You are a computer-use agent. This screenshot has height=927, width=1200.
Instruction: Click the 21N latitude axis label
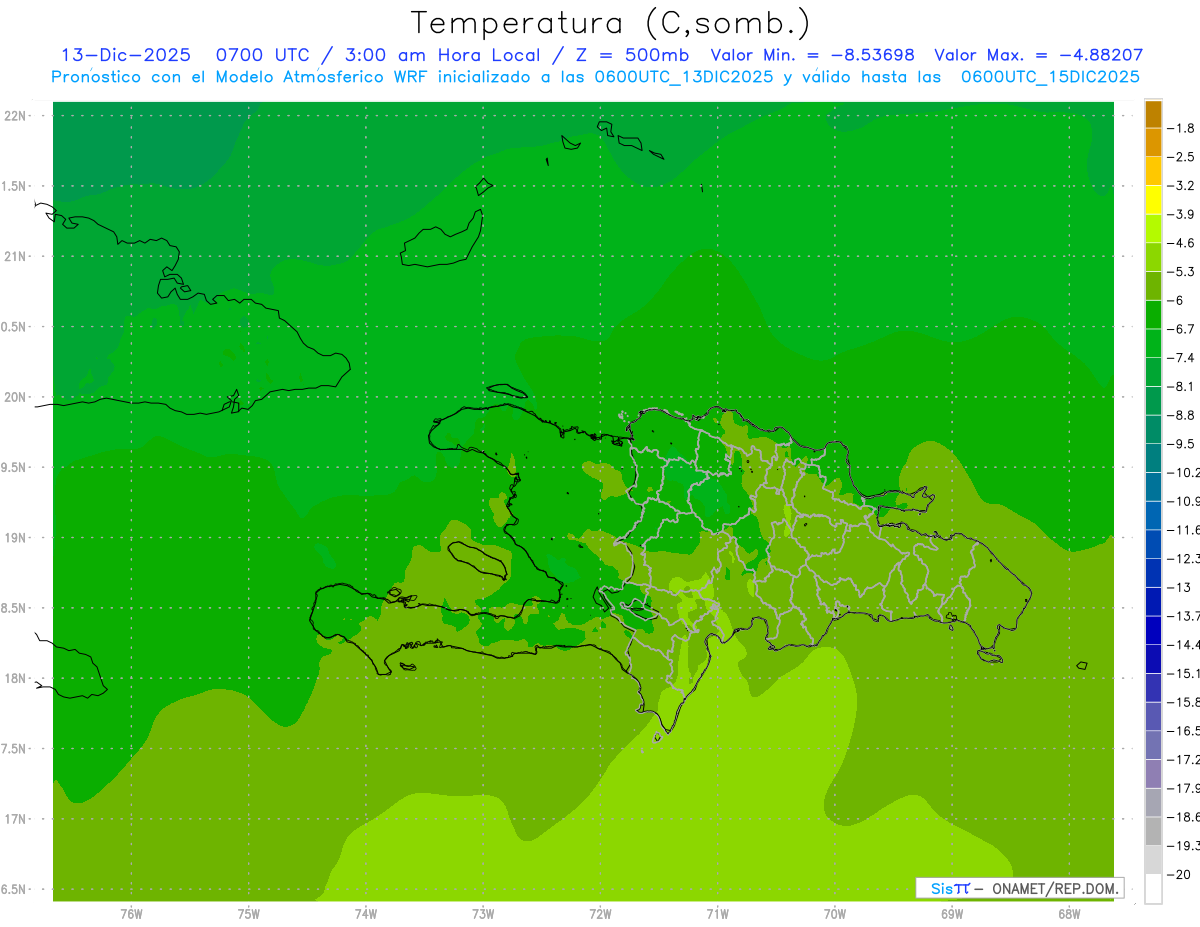click(x=16, y=257)
